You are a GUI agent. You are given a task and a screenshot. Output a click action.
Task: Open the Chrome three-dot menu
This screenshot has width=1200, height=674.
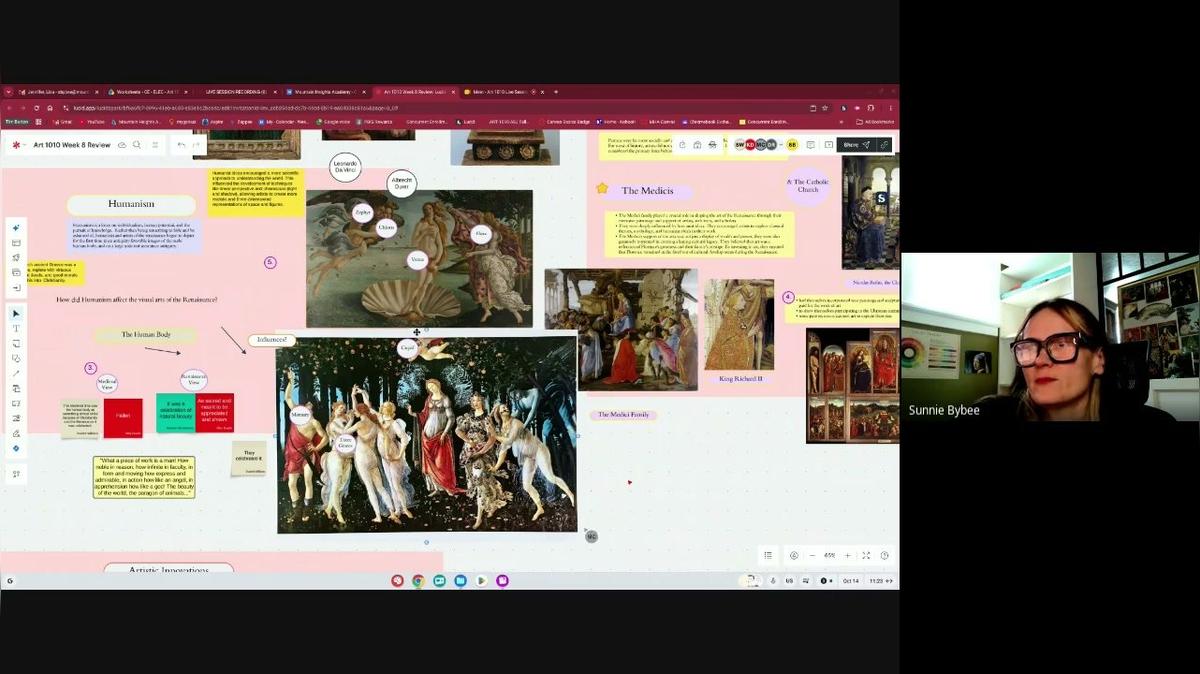(x=889, y=107)
